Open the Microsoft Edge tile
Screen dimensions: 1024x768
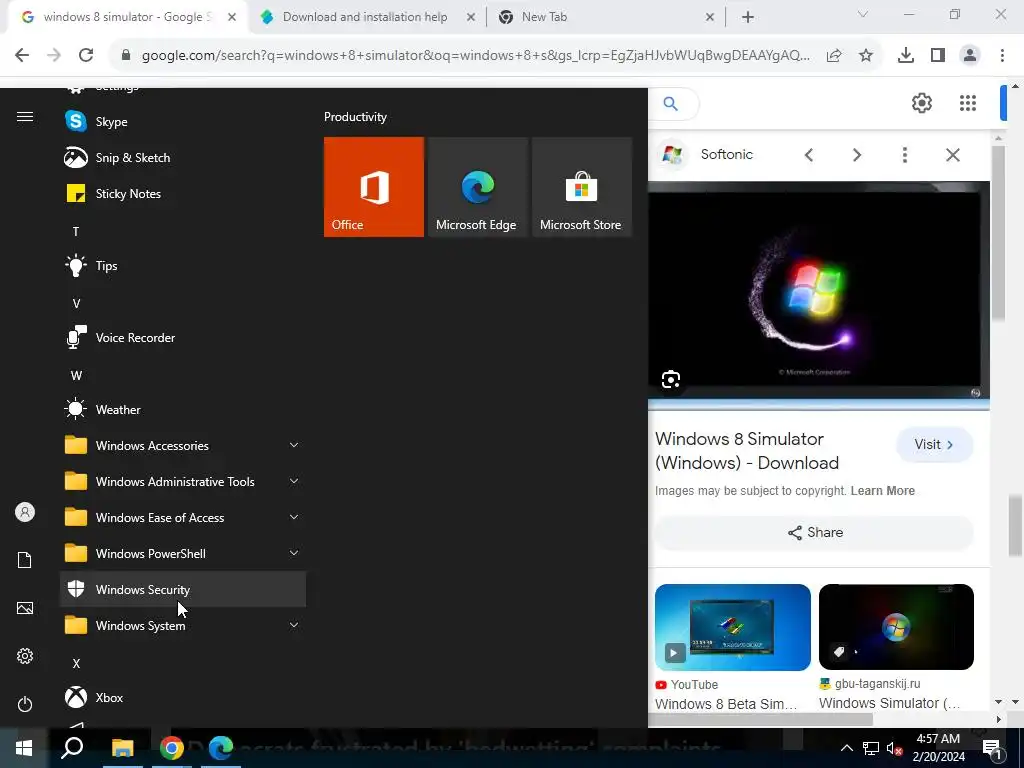[477, 187]
